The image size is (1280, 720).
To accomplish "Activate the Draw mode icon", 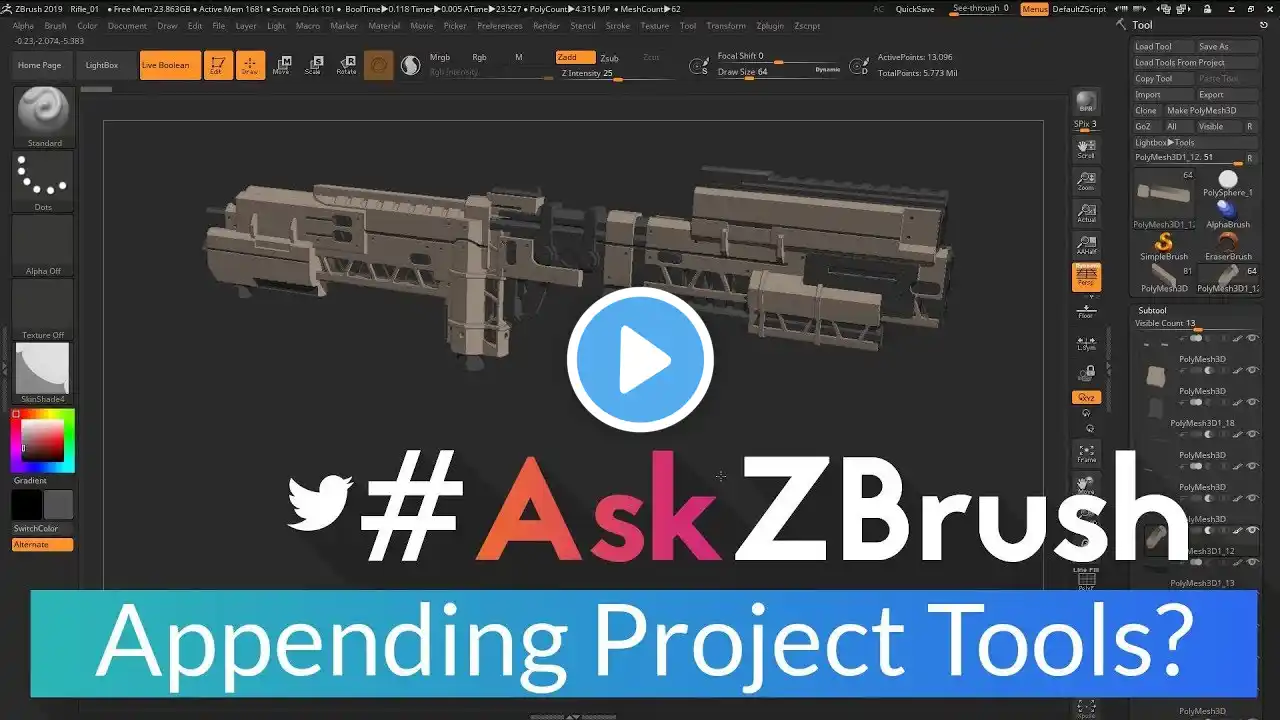I will (x=250, y=65).
